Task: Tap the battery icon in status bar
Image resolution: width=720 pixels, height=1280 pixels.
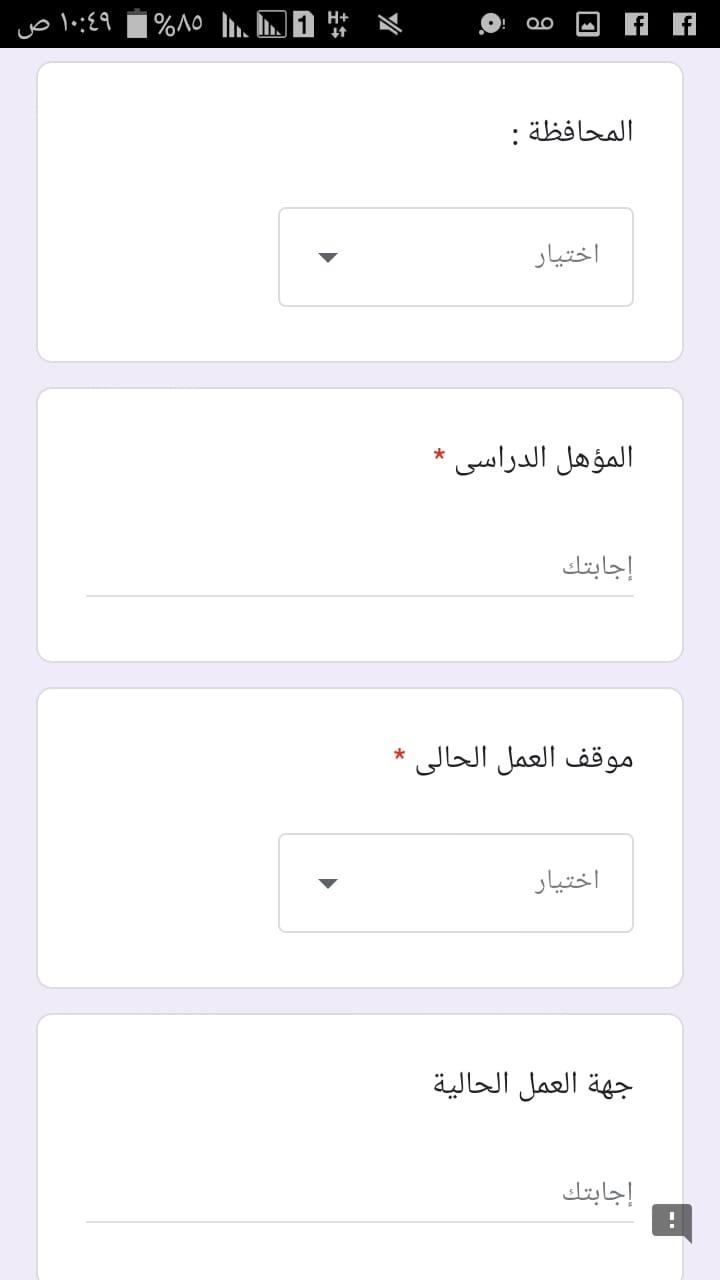Action: pyautogui.click(x=138, y=24)
